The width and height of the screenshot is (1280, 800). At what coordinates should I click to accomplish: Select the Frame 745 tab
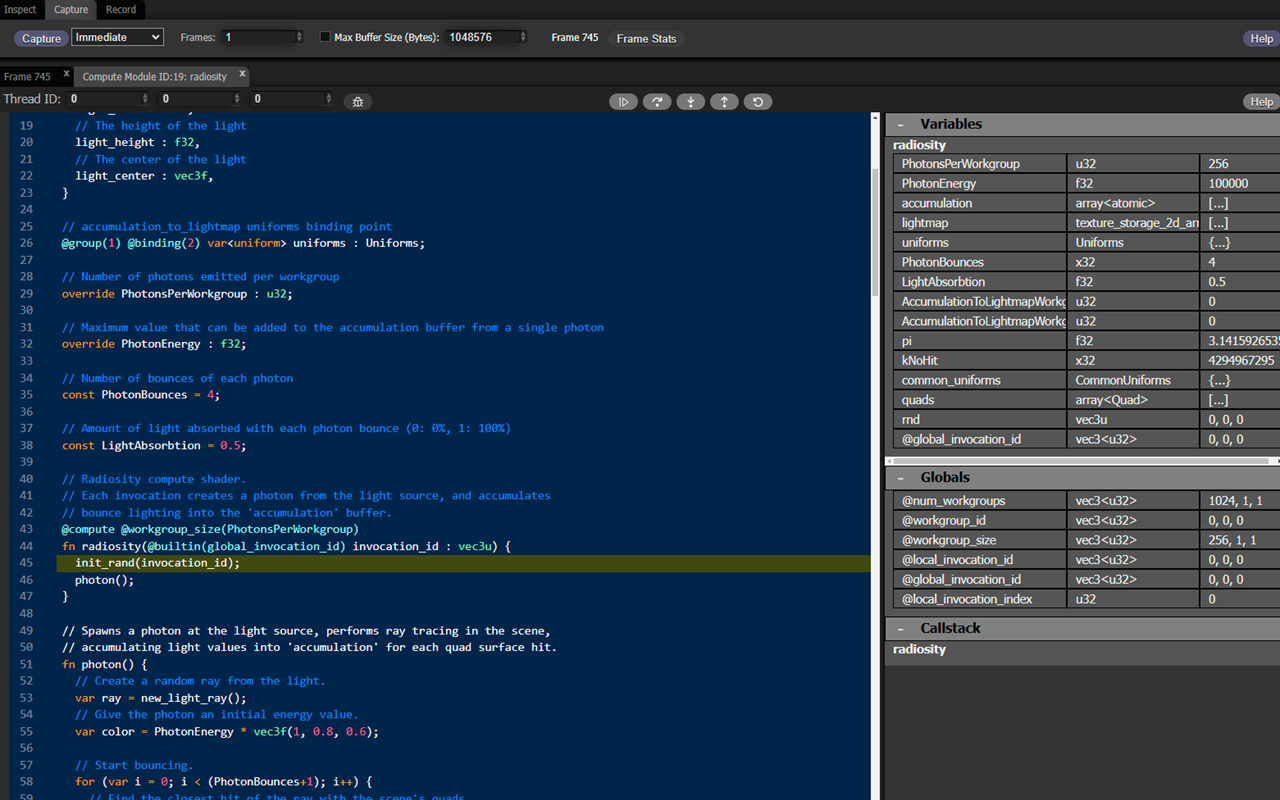pos(28,75)
